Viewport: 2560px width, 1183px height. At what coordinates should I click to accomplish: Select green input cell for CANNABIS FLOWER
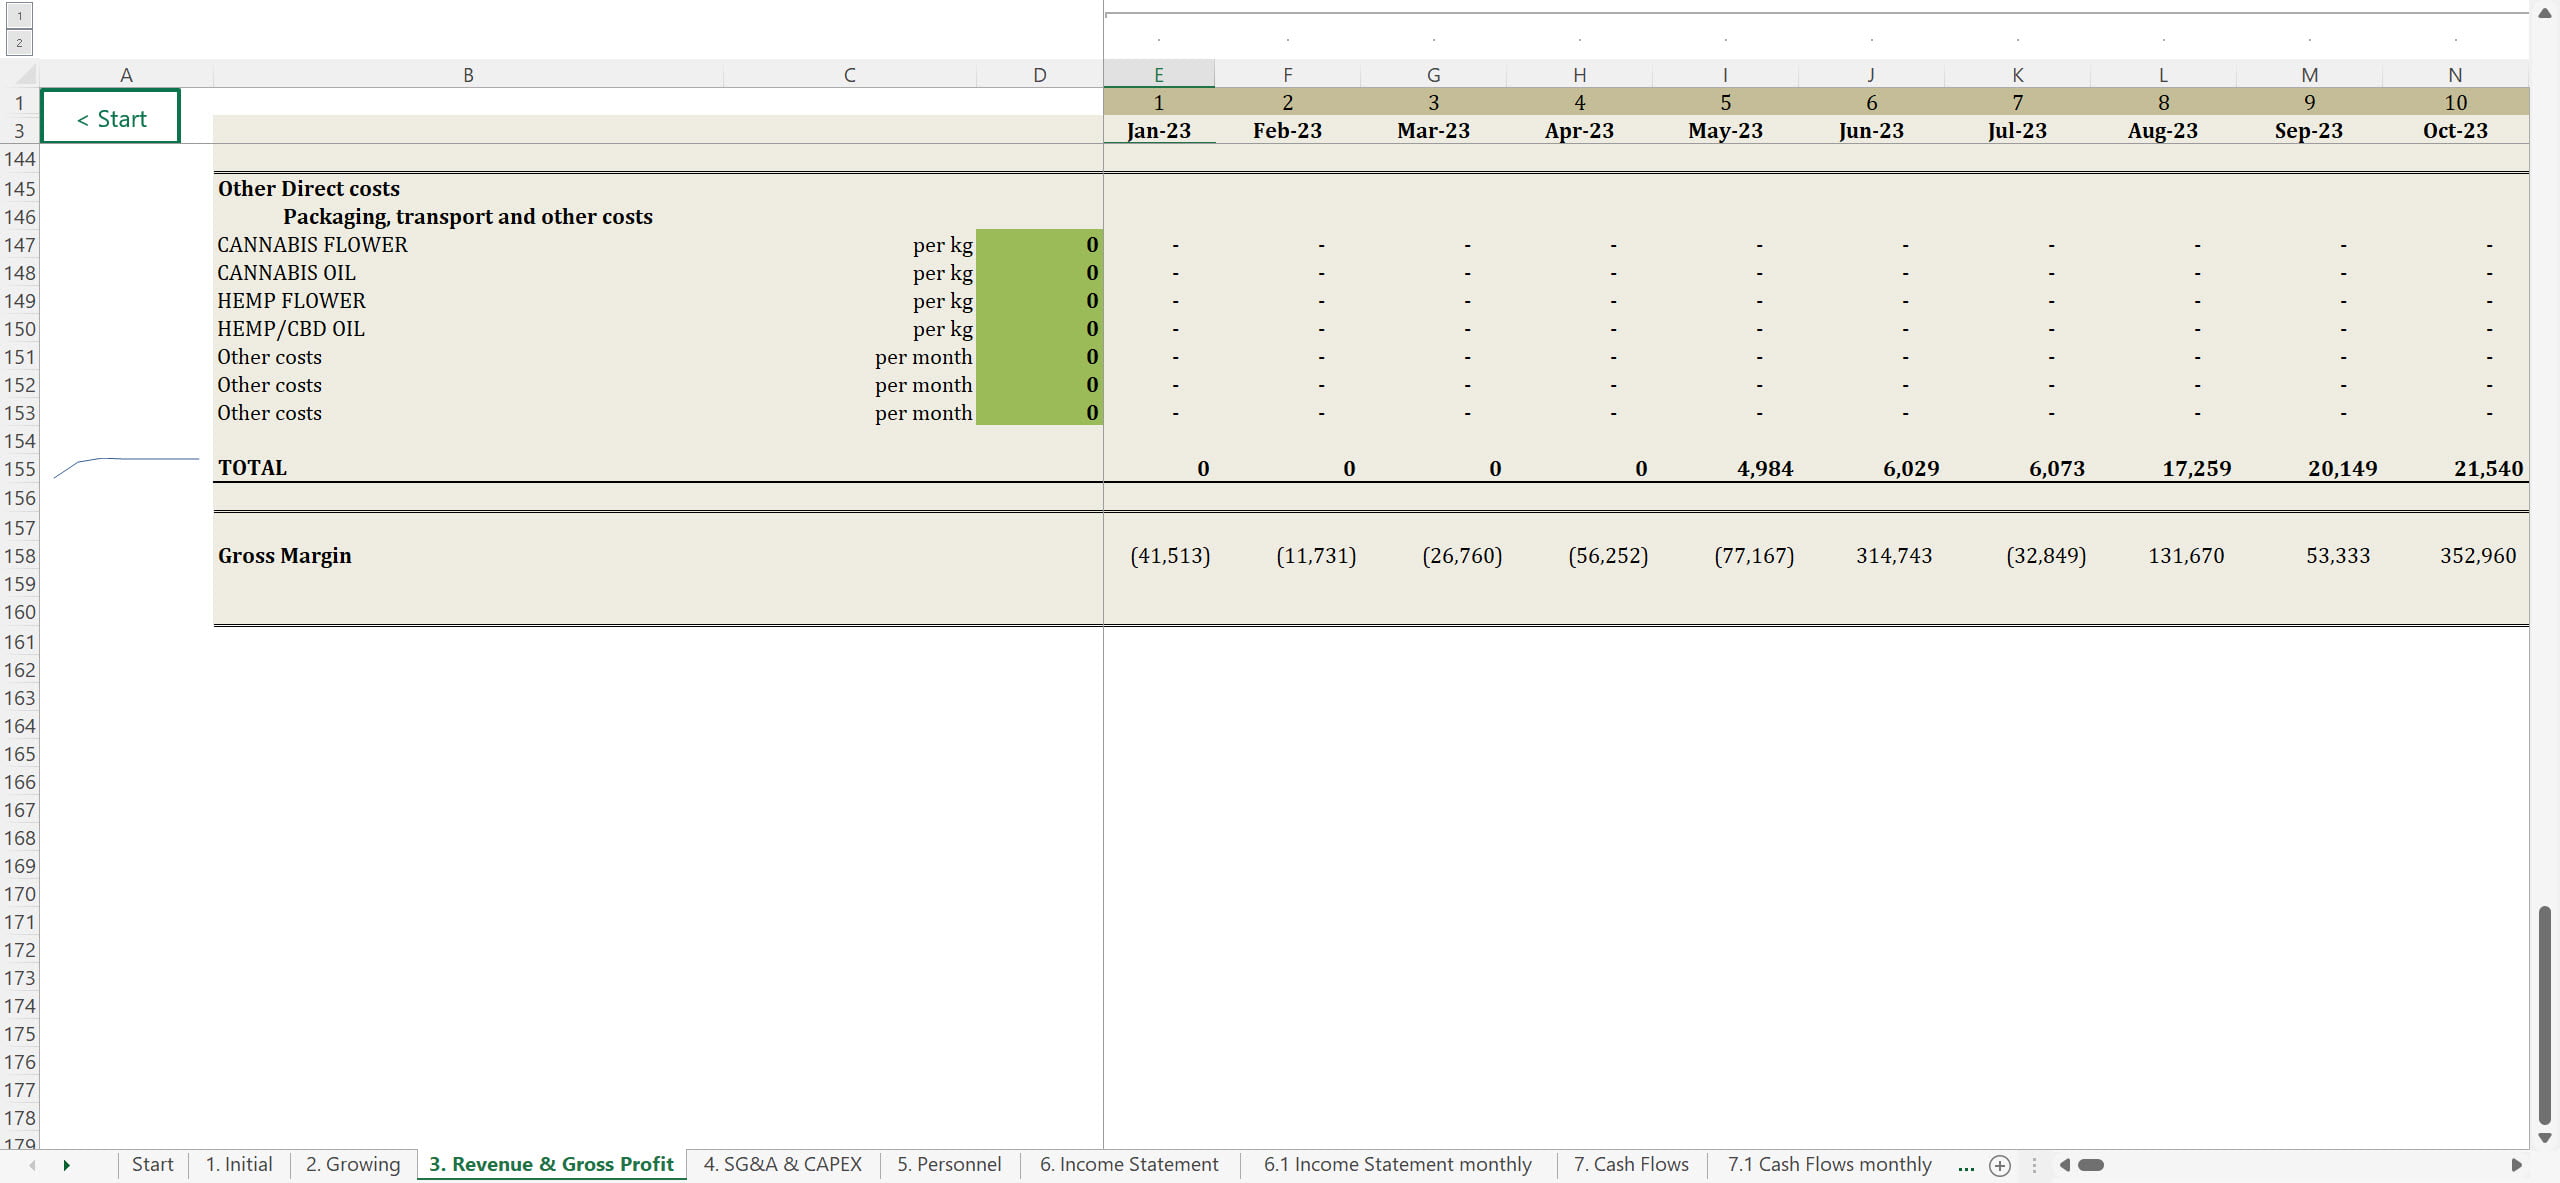1039,244
